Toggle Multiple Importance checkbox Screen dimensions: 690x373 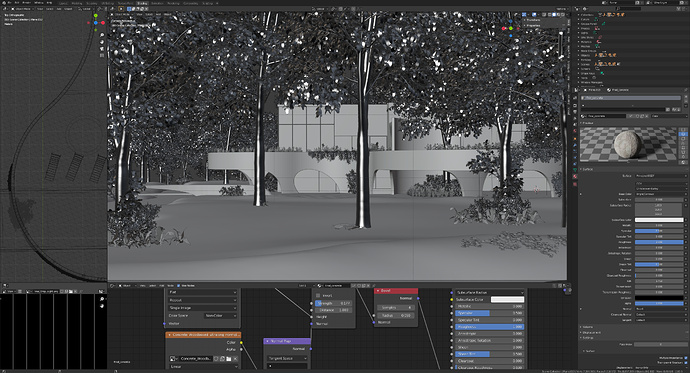click(x=686, y=358)
